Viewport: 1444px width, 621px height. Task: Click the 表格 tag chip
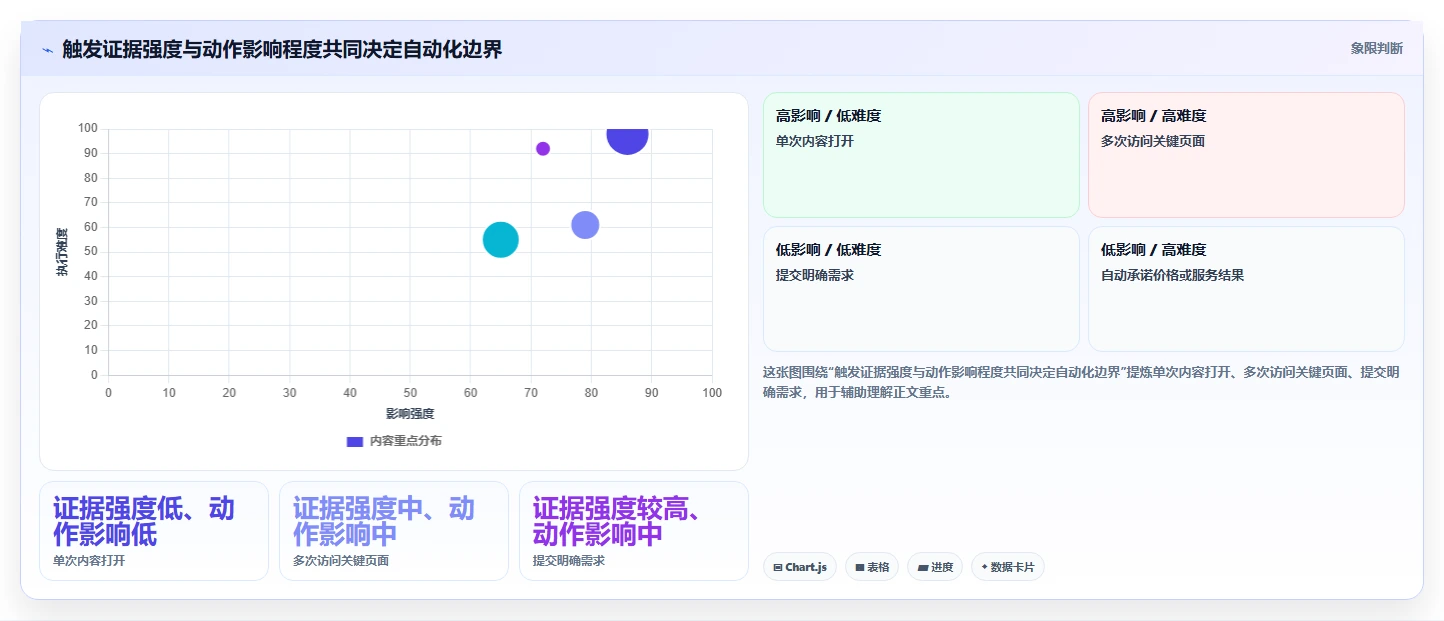[872, 567]
